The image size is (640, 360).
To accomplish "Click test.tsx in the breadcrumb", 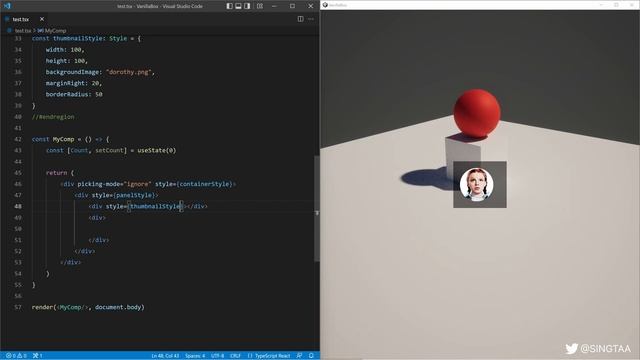I will 23,31.
